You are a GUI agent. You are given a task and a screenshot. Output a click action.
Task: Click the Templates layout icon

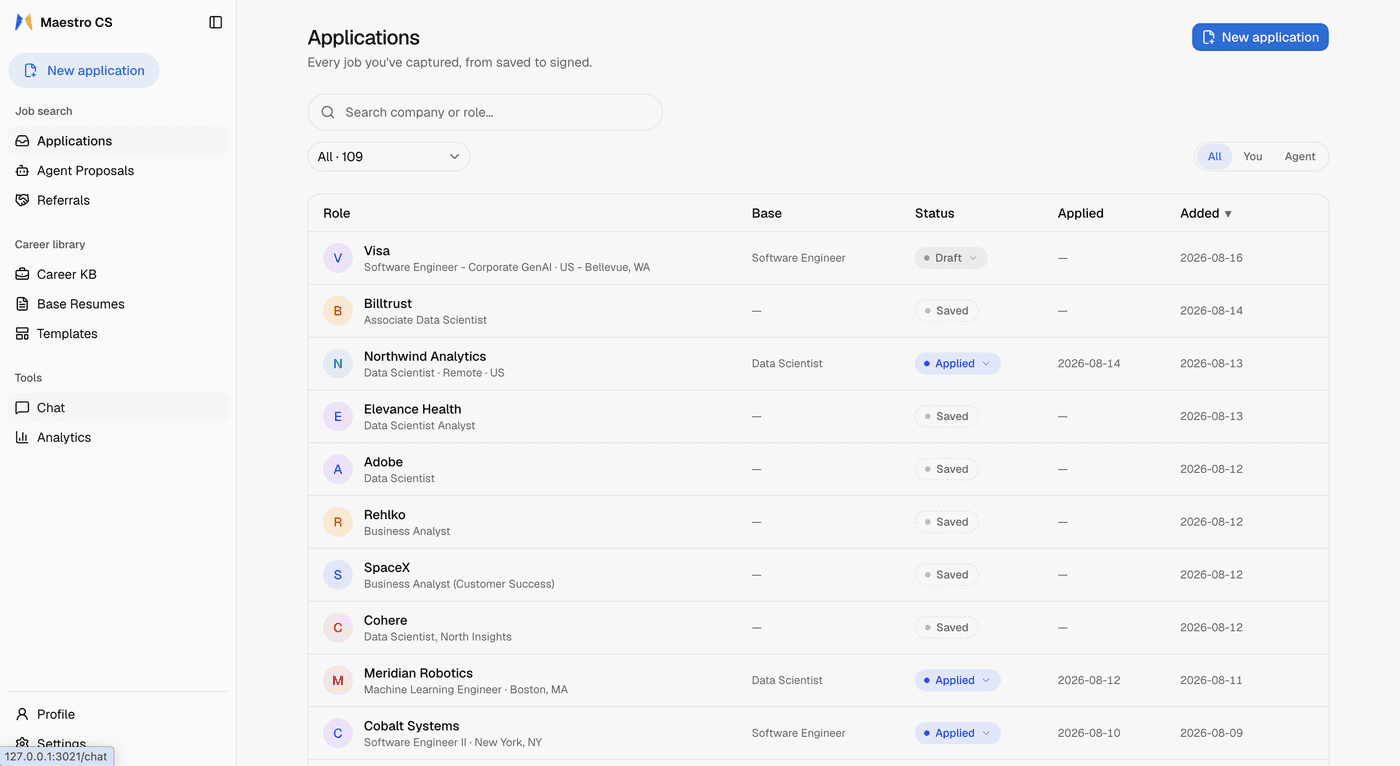coord(22,334)
